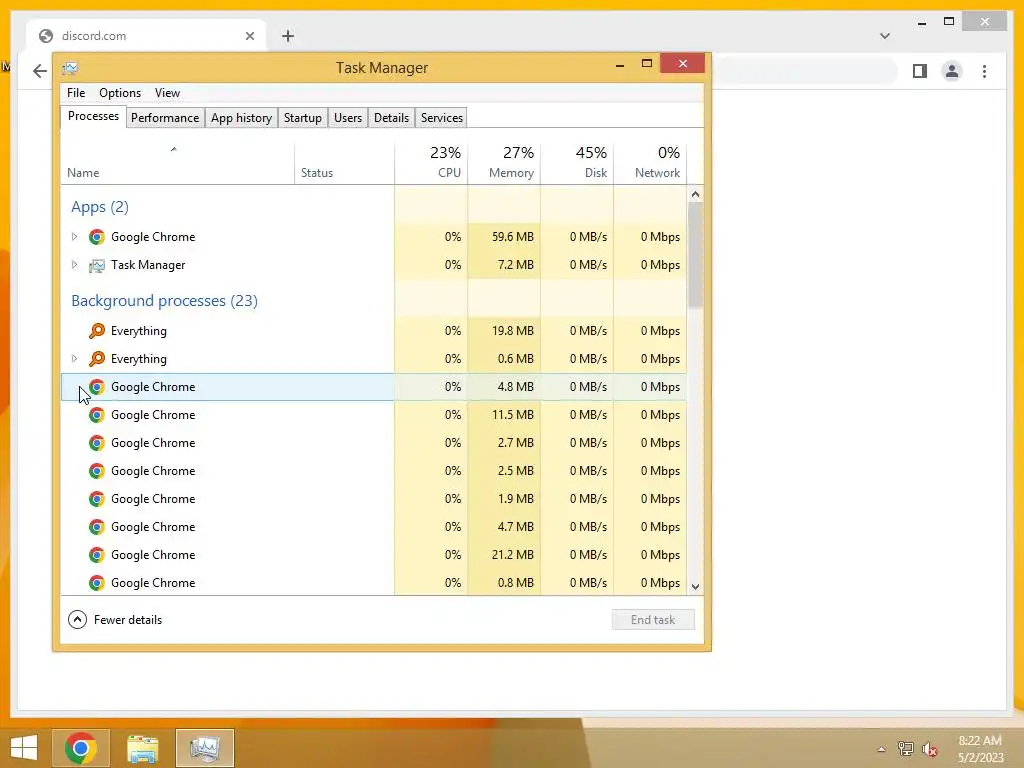Viewport: 1024px width, 768px height.
Task: Click the Everything icon with 0.6 MB memory
Action: [x=97, y=359]
